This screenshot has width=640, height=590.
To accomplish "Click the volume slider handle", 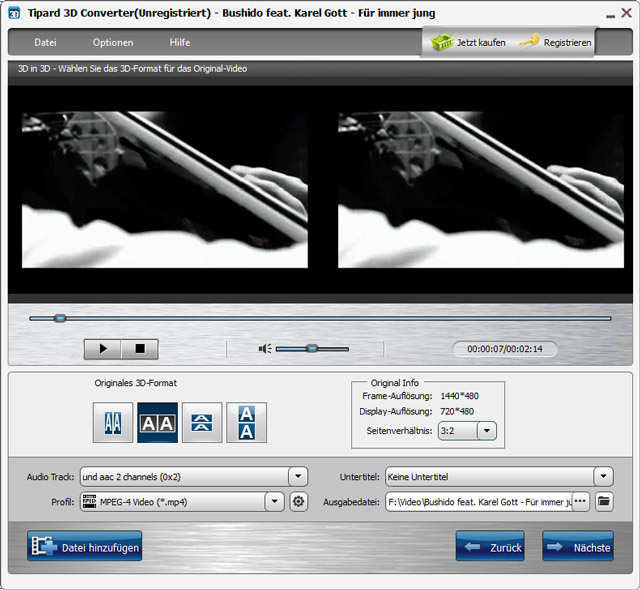I will pyautogui.click(x=312, y=348).
